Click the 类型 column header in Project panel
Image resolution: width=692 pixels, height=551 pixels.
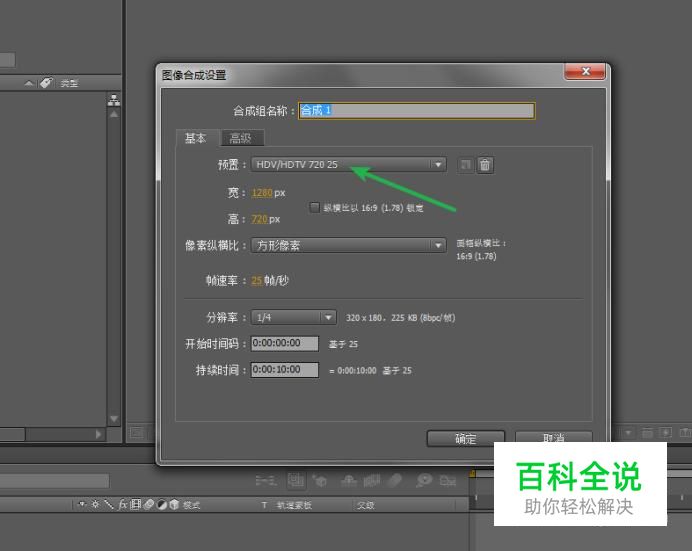coord(69,83)
